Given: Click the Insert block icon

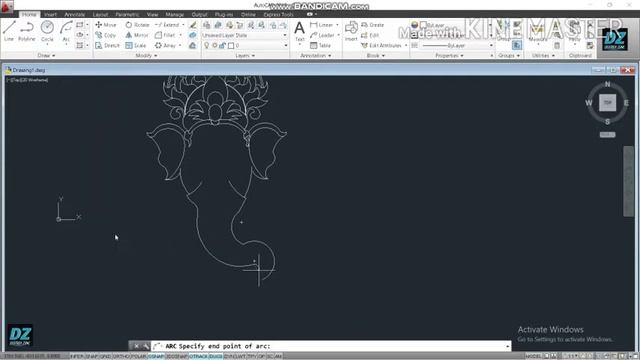Looking at the screenshot, I should 351,31.
